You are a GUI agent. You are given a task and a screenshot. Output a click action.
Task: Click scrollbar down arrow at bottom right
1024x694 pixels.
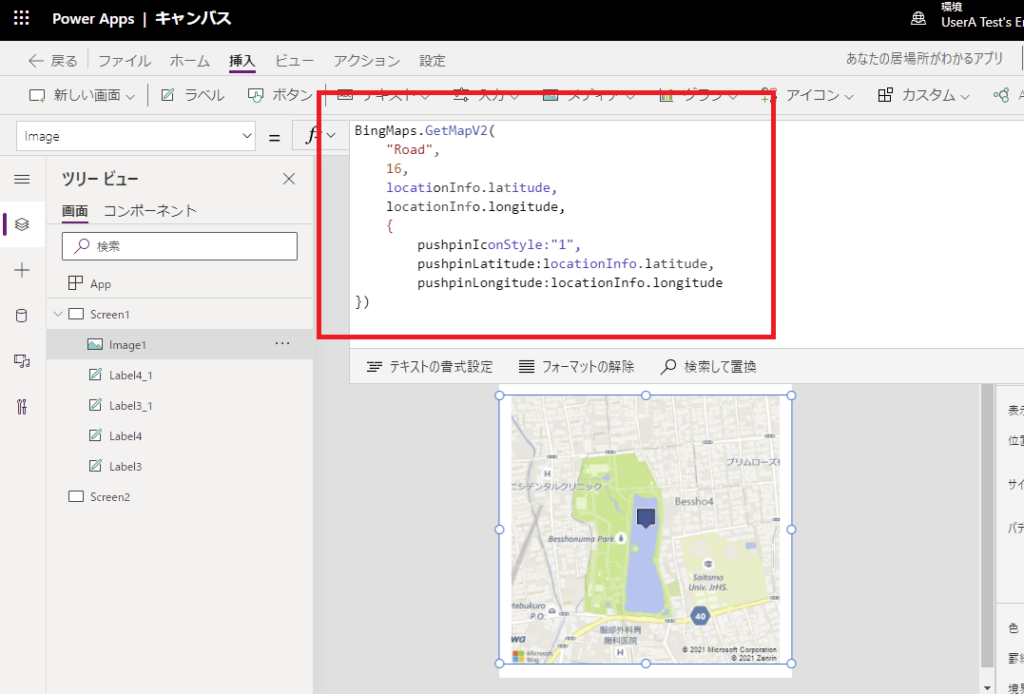987,687
